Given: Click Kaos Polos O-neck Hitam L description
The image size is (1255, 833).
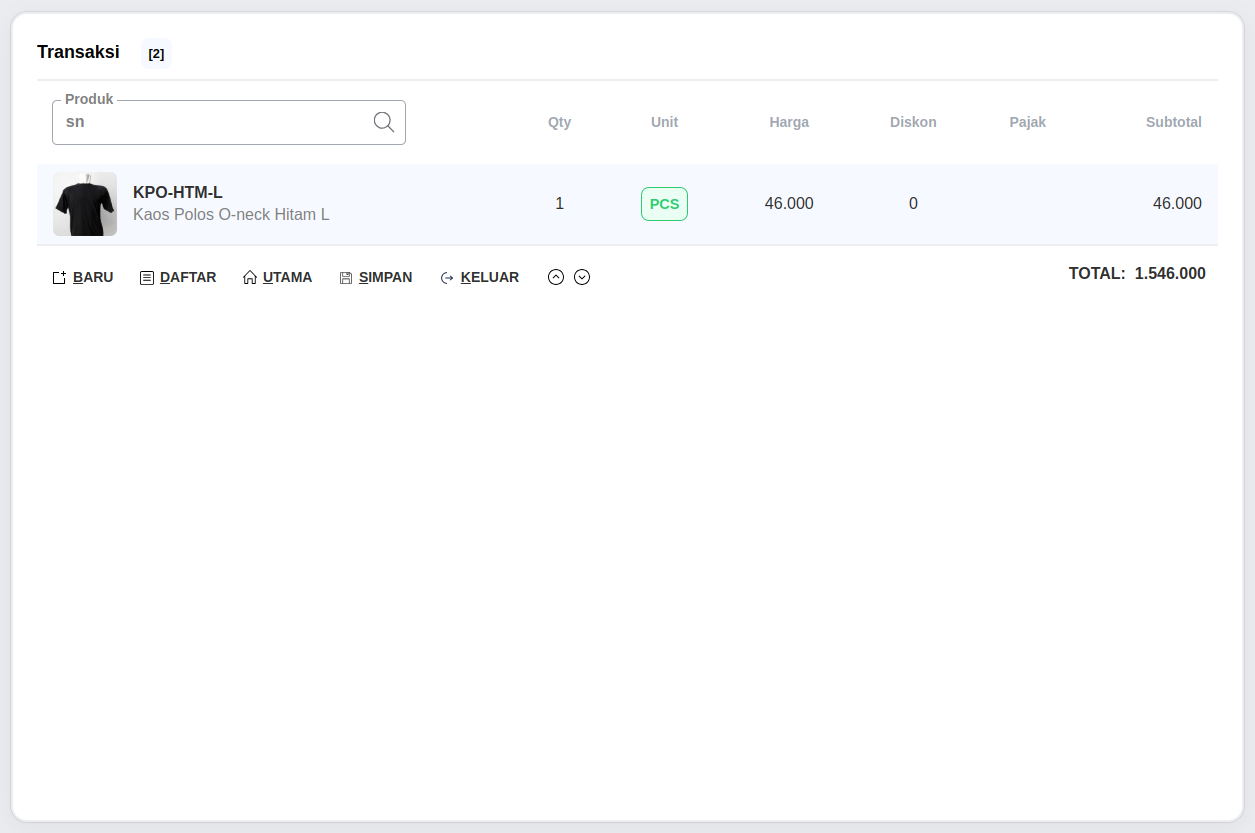Looking at the screenshot, I should tap(231, 215).
